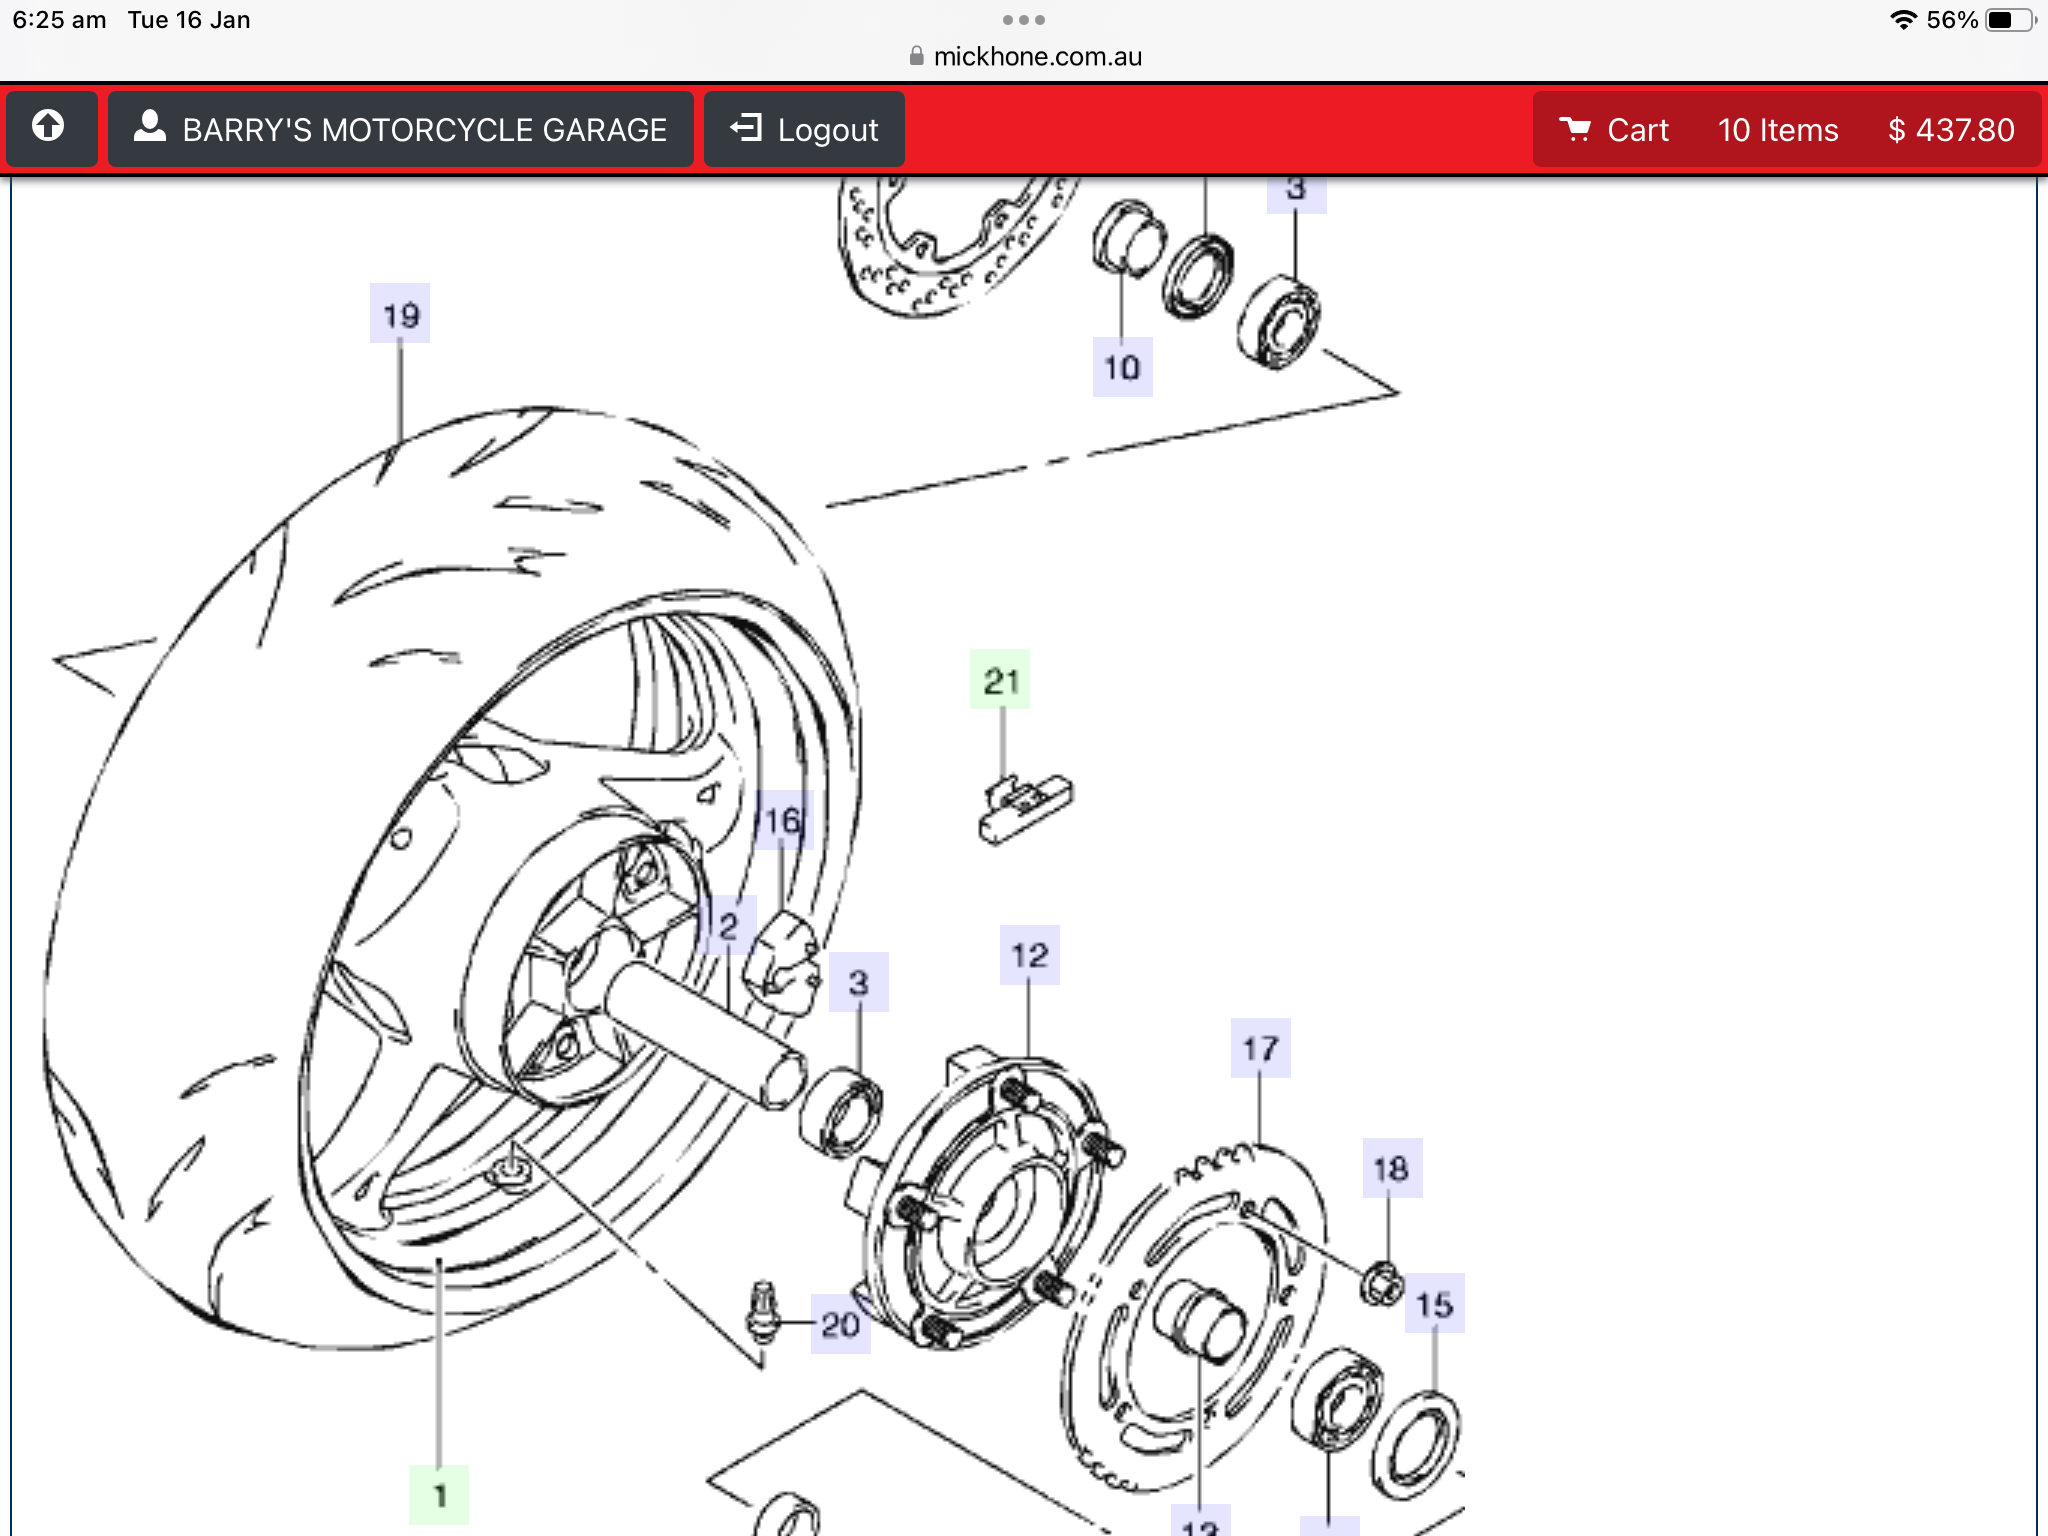Select part number 10 label
Viewport: 2048px width, 1536px height.
tap(1122, 367)
